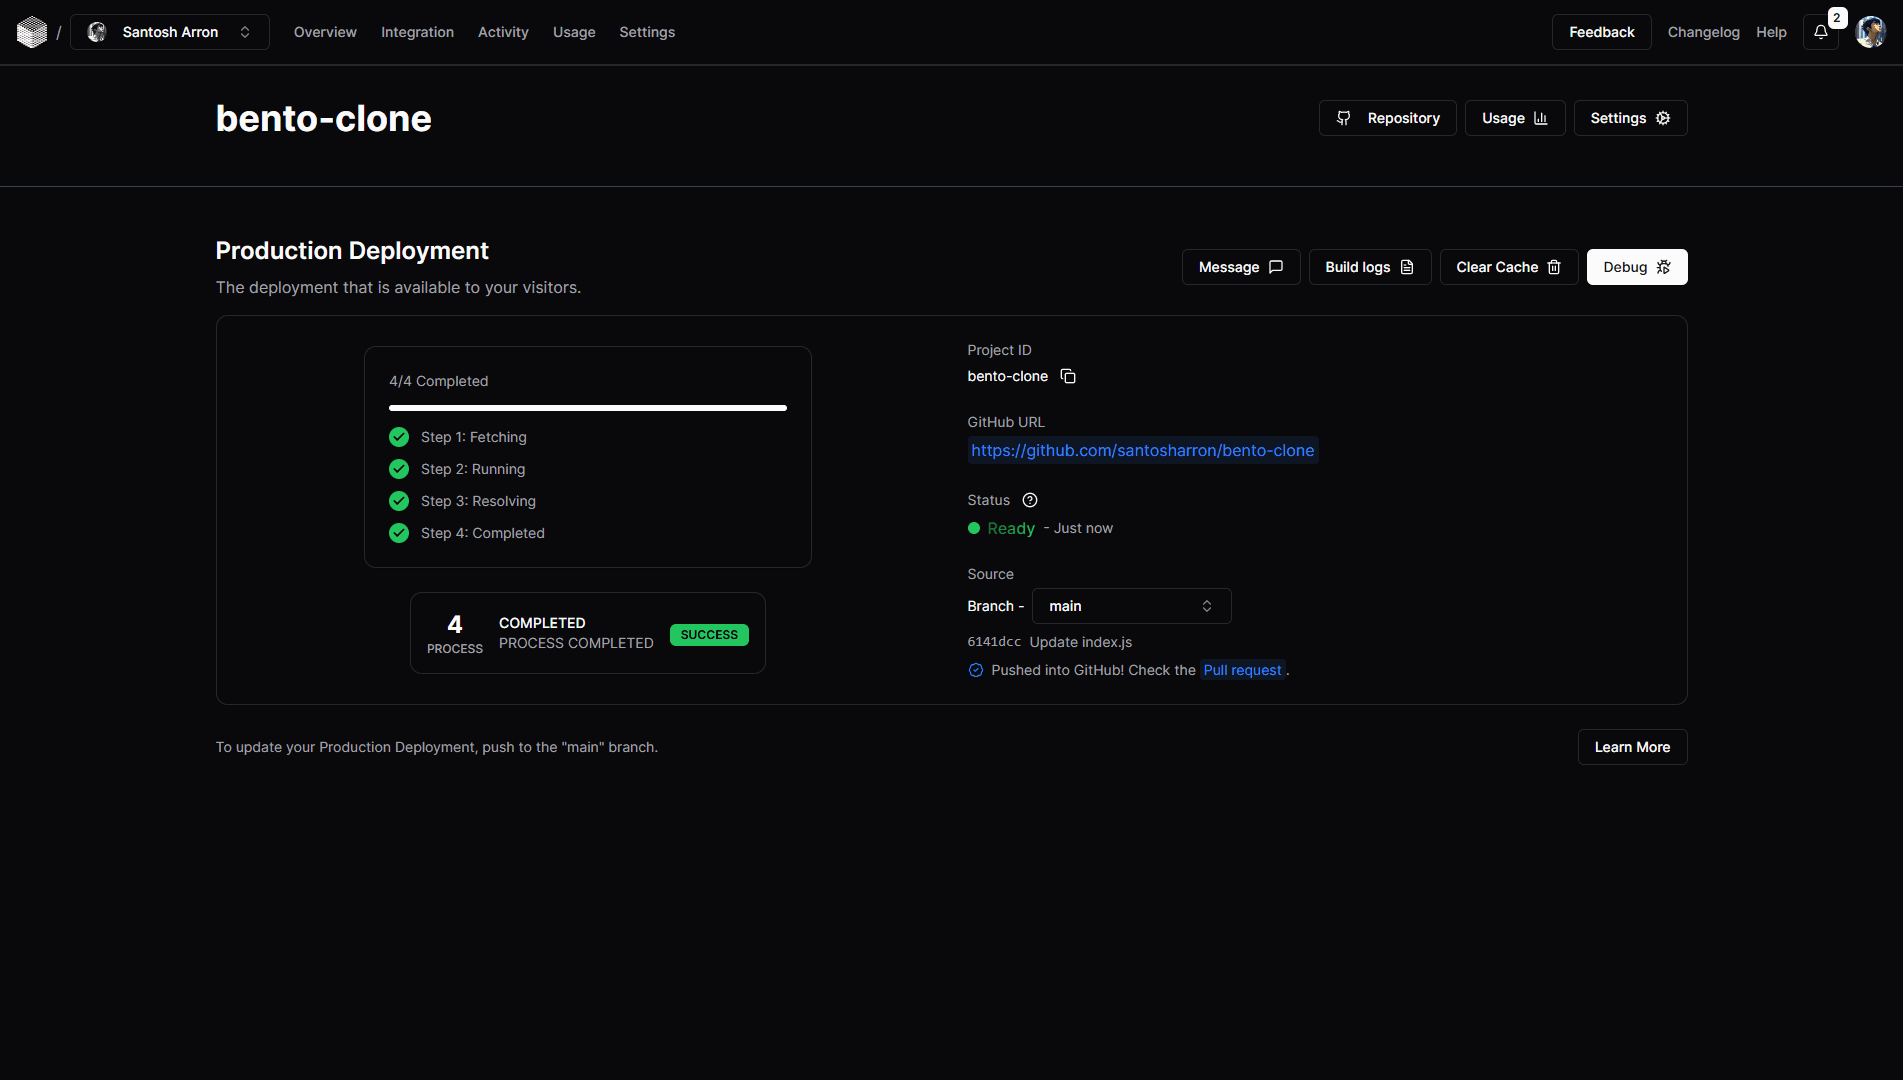Click the Message button

click(x=1241, y=267)
